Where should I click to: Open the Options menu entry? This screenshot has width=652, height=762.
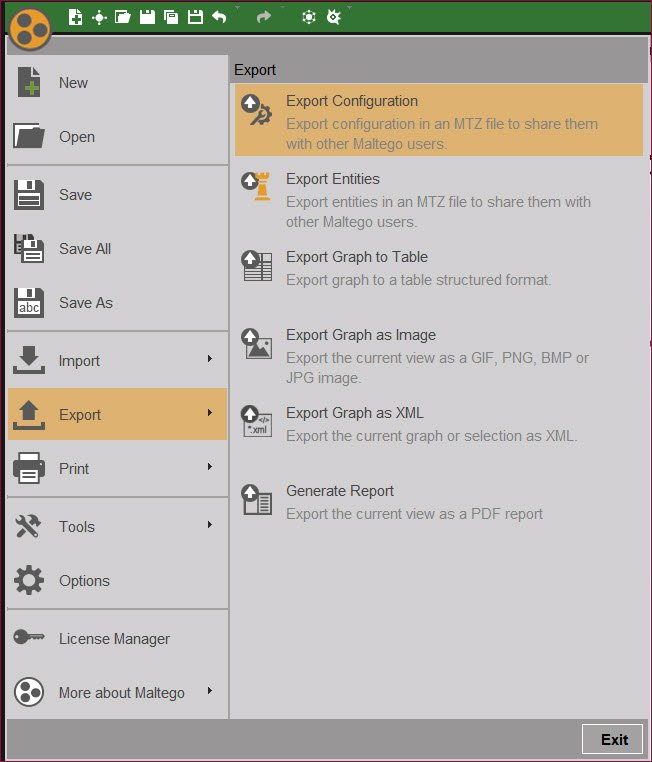click(118, 580)
